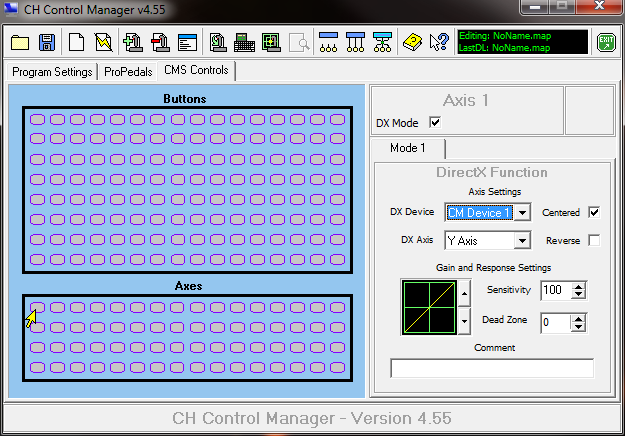The width and height of the screenshot is (625, 436).
Task: Select the second axis in the Axes grid's top row
Action: [57, 307]
